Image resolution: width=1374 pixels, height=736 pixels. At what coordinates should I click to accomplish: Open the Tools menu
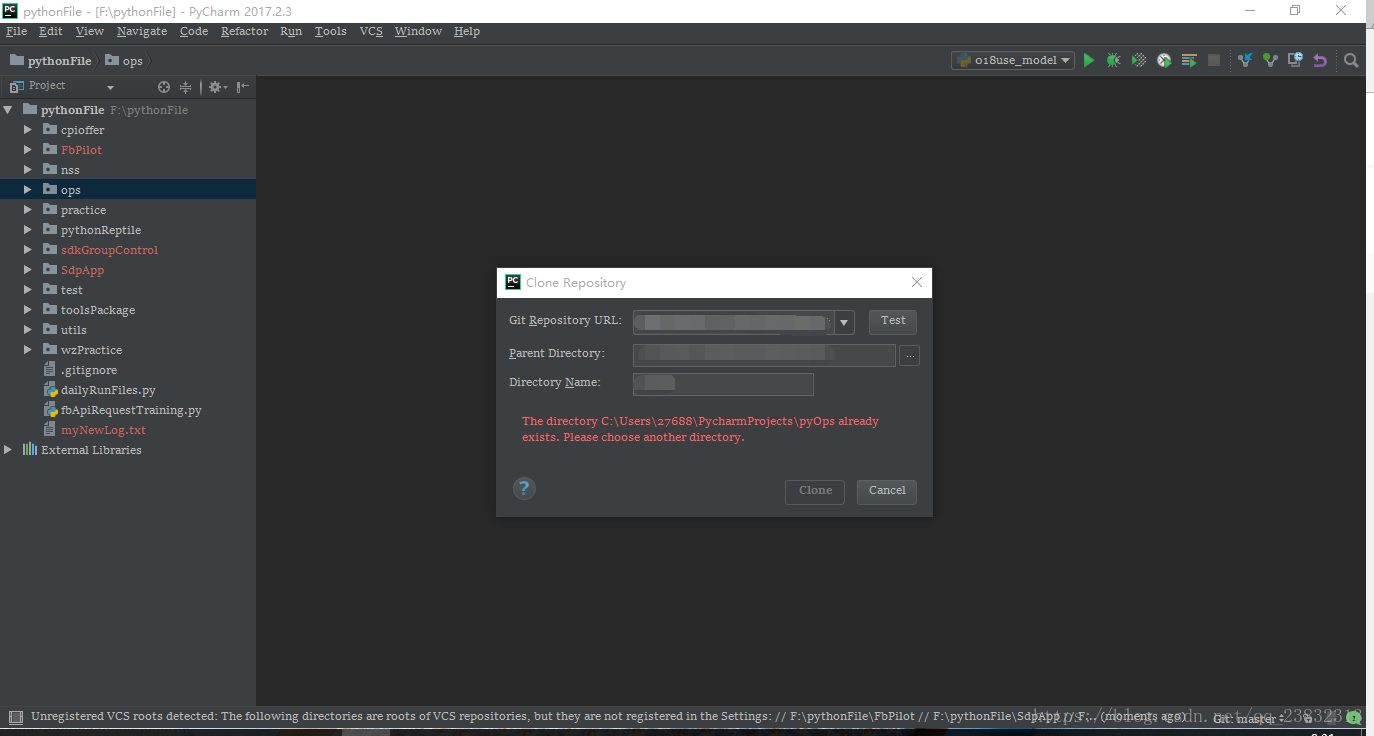point(331,31)
